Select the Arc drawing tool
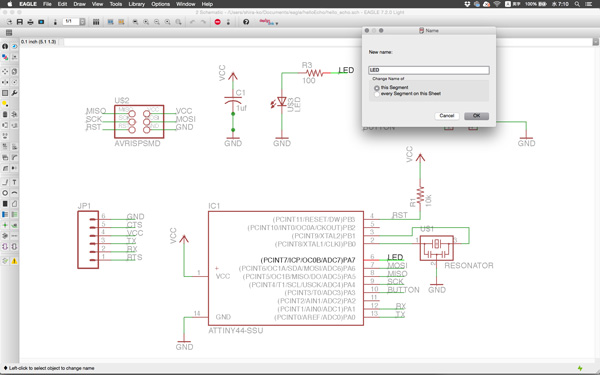This screenshot has height=375, width=600. [x=14, y=193]
